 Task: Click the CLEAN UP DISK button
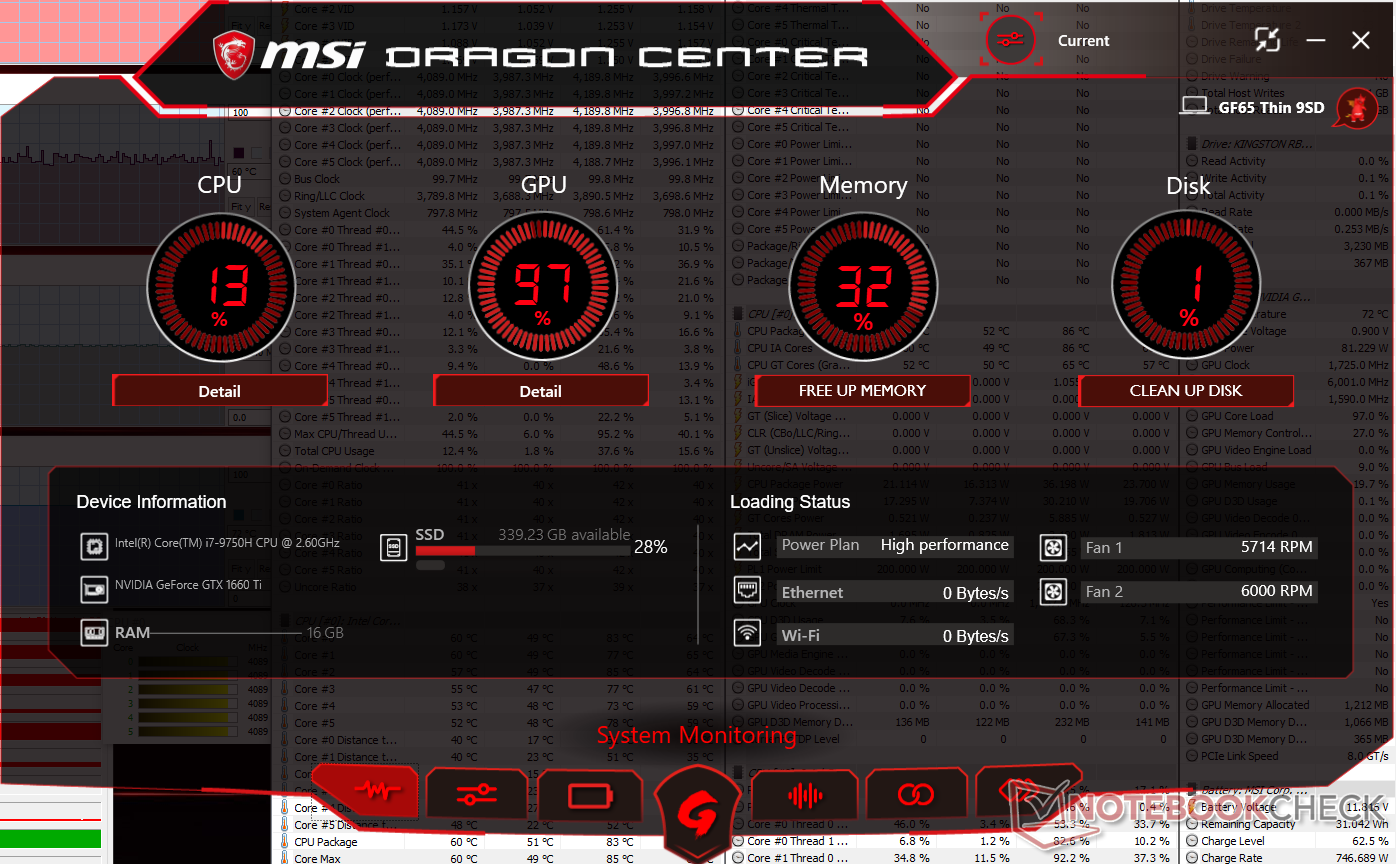coord(1186,390)
